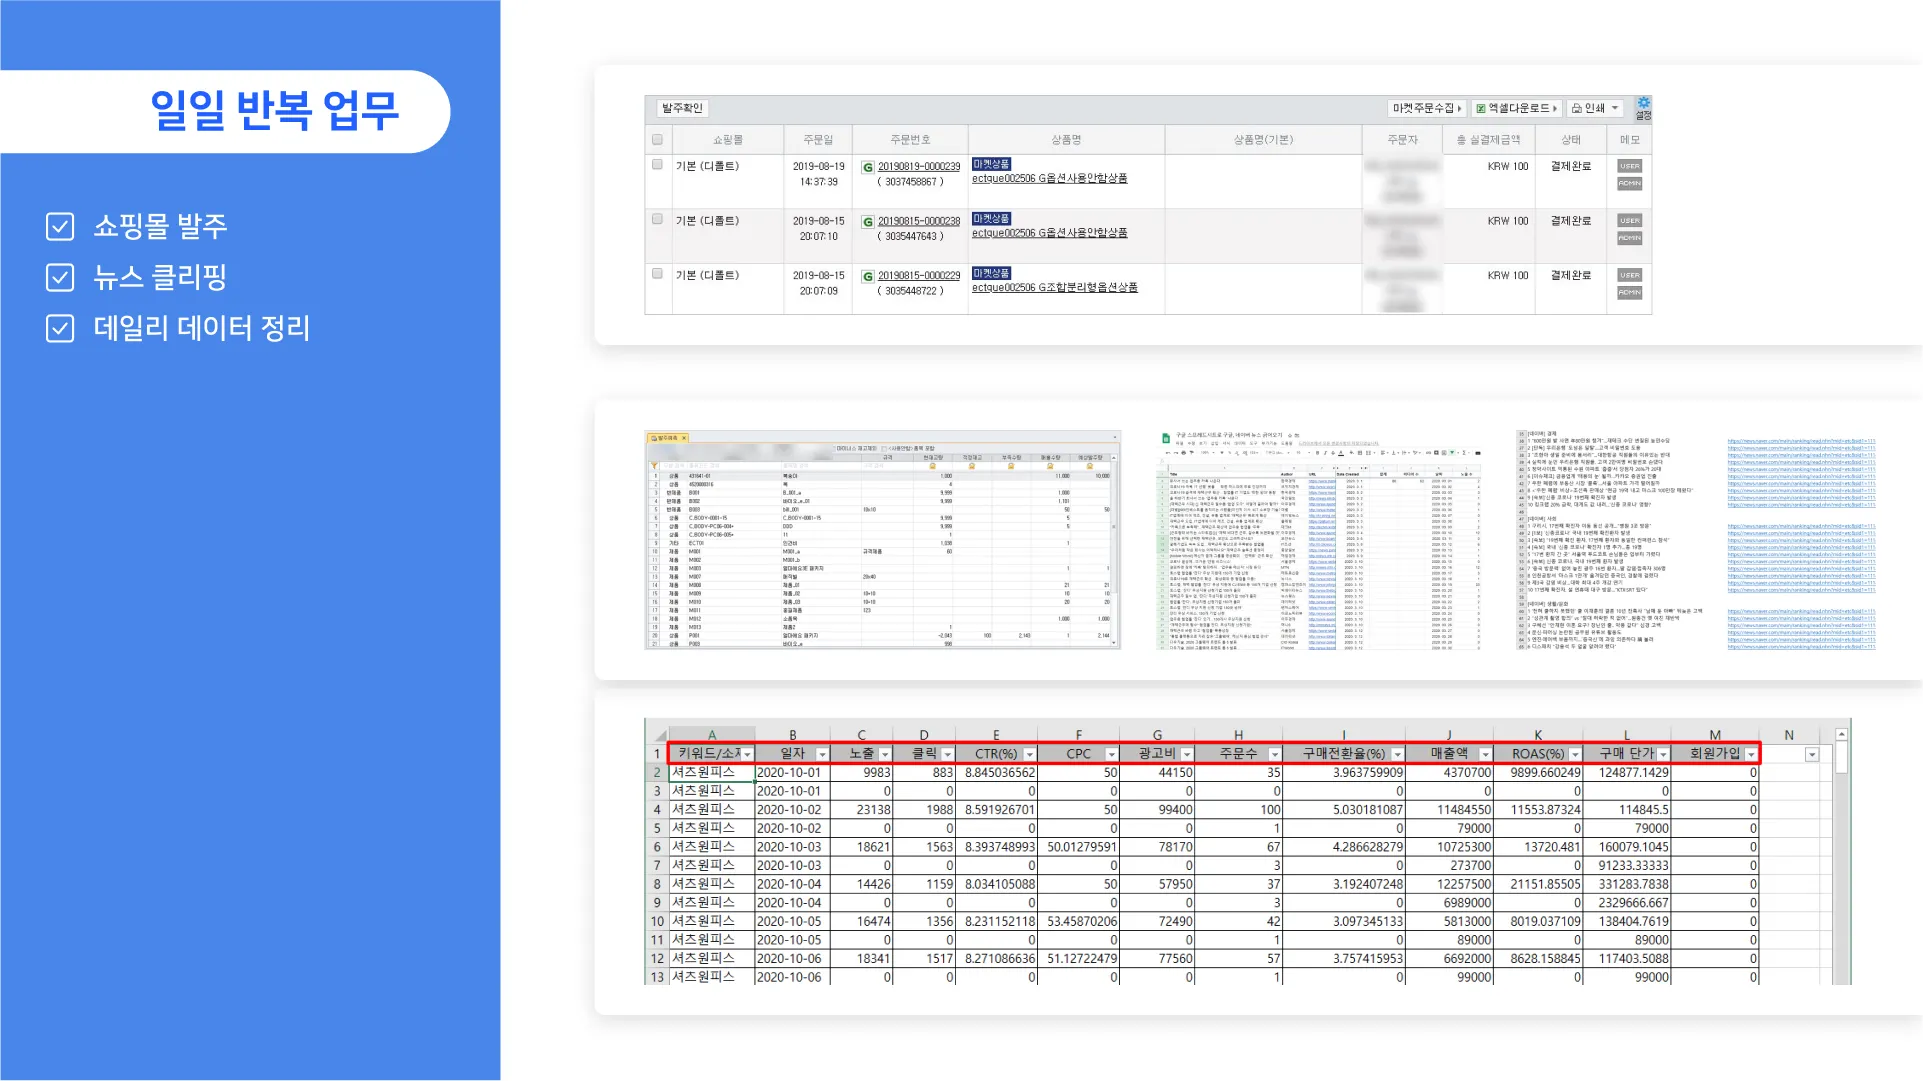Click the spreadsheet vertical scrollbar up arrow

[1841, 735]
